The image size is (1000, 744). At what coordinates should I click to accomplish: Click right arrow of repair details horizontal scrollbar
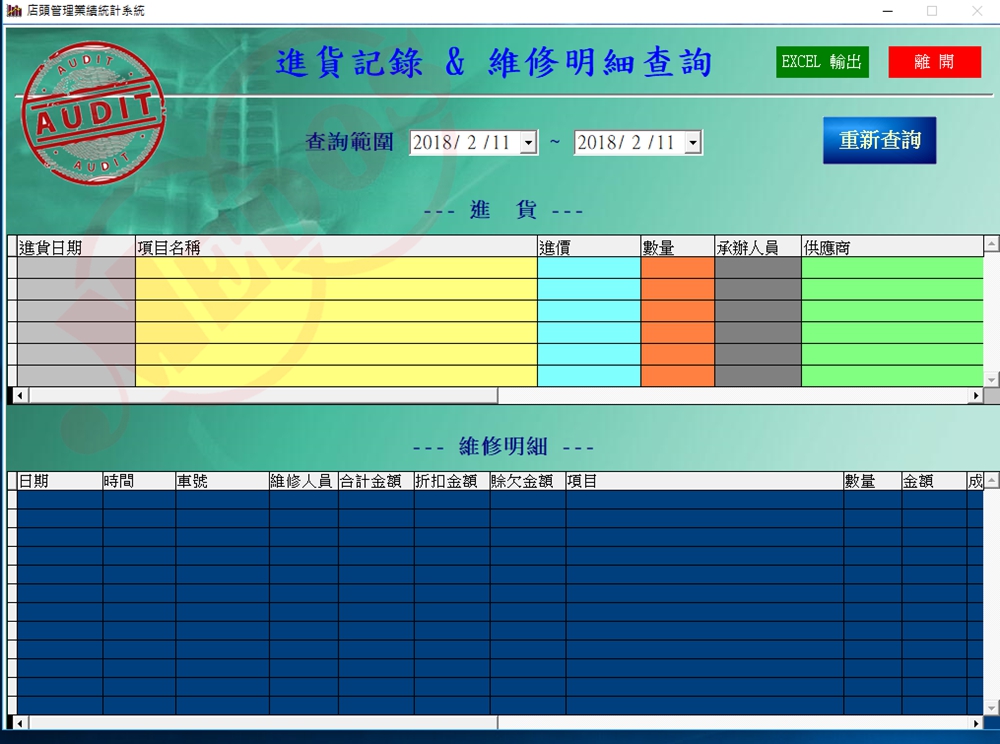pos(976,723)
